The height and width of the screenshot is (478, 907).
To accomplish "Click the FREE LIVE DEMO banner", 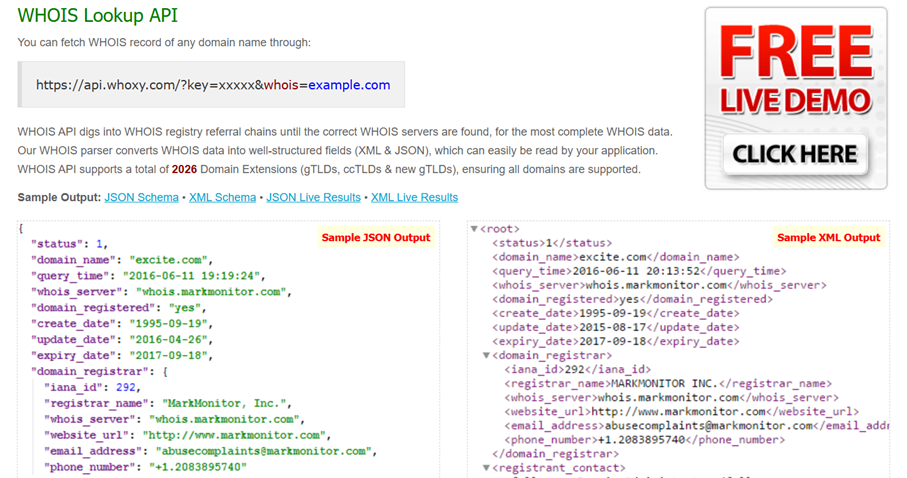I will pyautogui.click(x=796, y=98).
